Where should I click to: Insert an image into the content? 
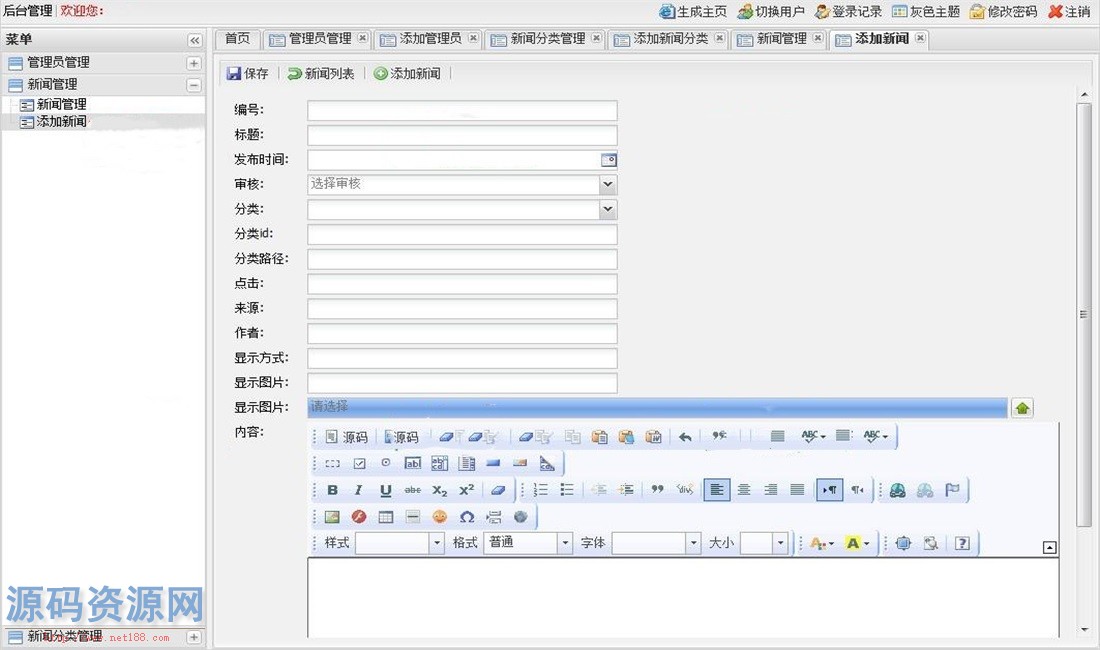(x=332, y=517)
